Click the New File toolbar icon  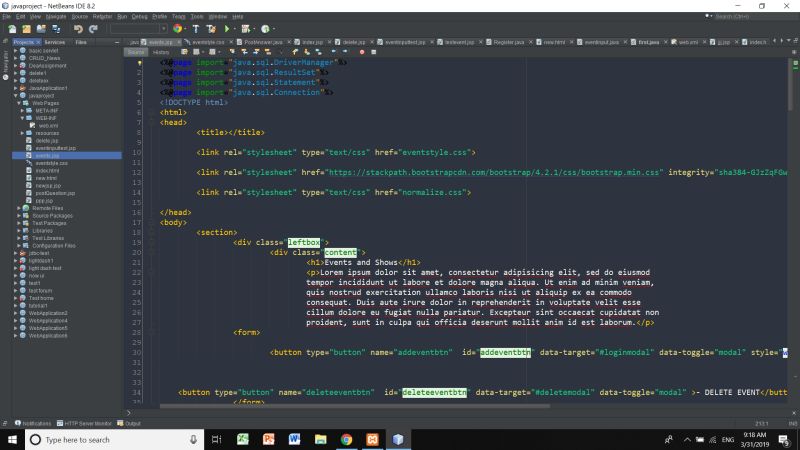(x=12, y=29)
